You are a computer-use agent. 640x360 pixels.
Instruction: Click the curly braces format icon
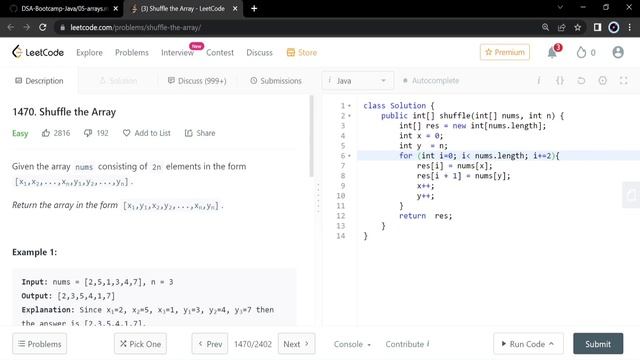[x=560, y=81]
